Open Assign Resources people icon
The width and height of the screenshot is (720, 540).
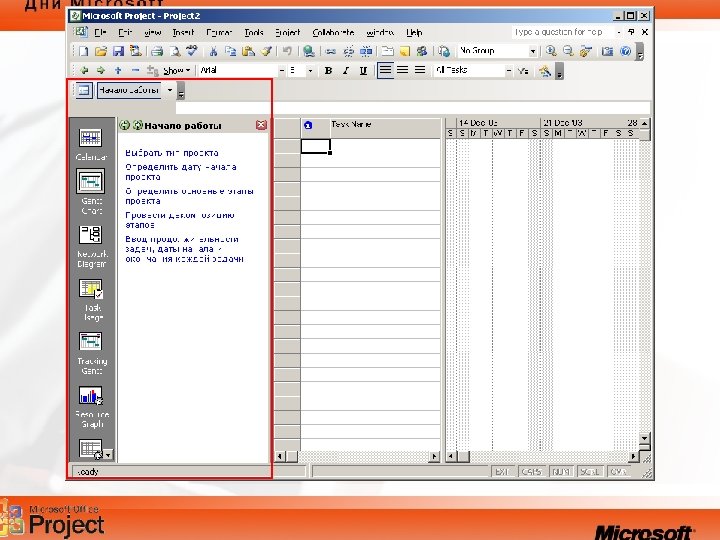(x=422, y=51)
